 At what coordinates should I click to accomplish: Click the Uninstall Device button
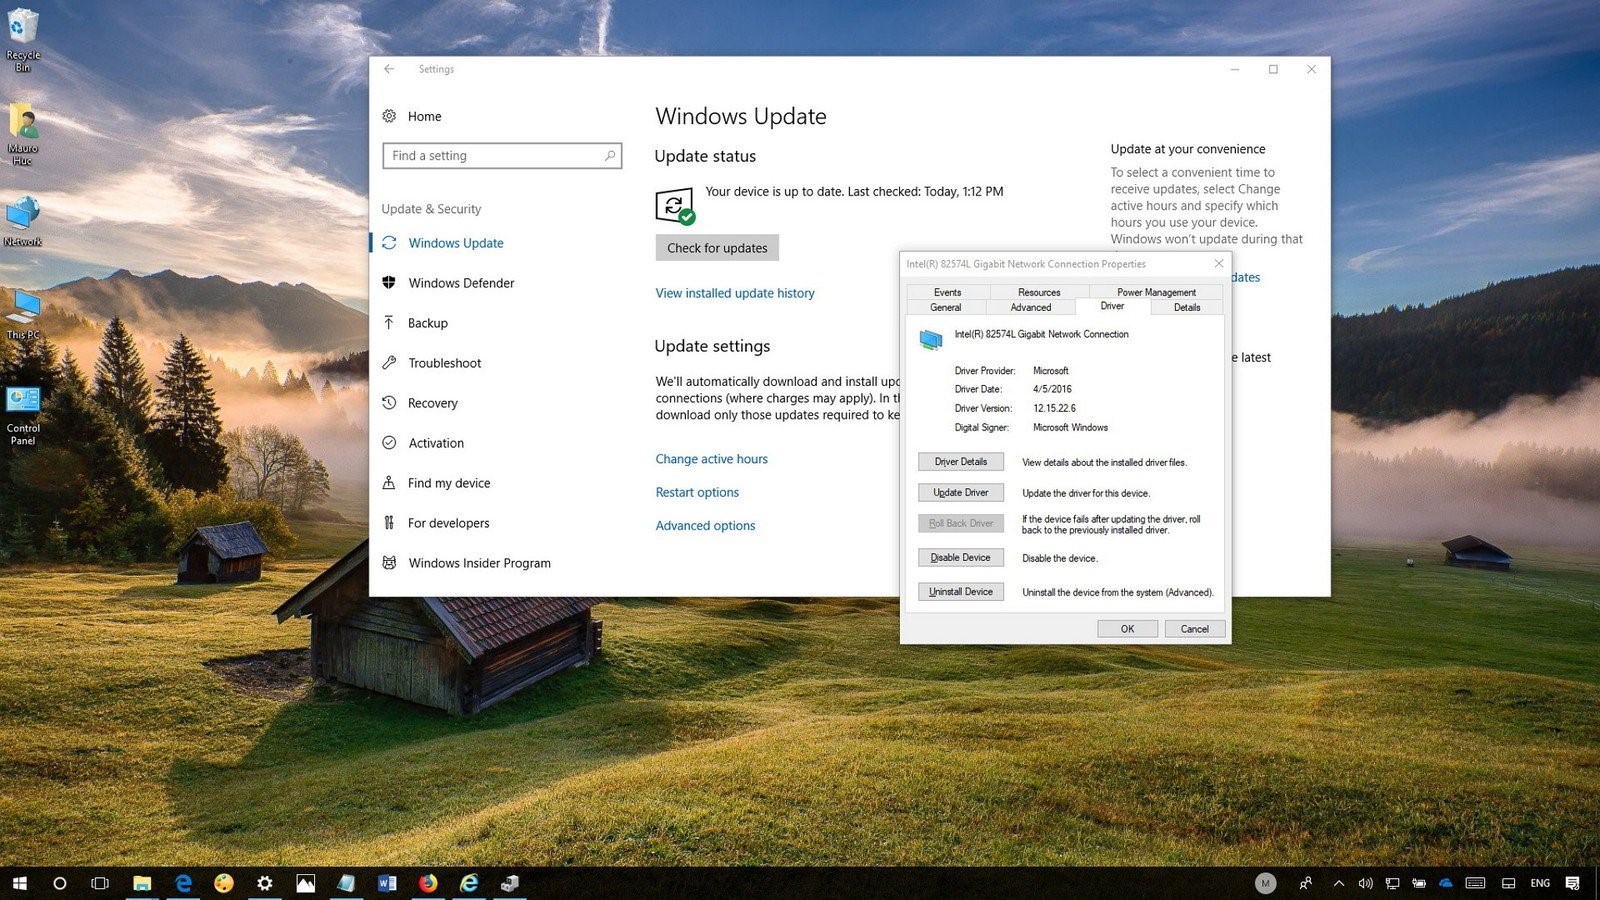tap(961, 592)
